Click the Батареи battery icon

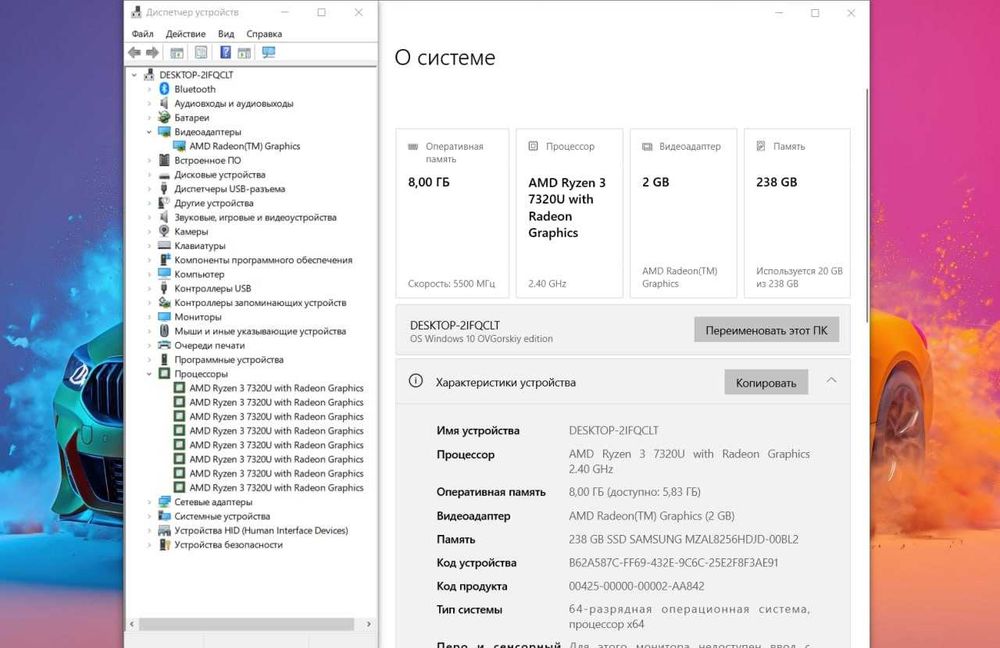(164, 117)
